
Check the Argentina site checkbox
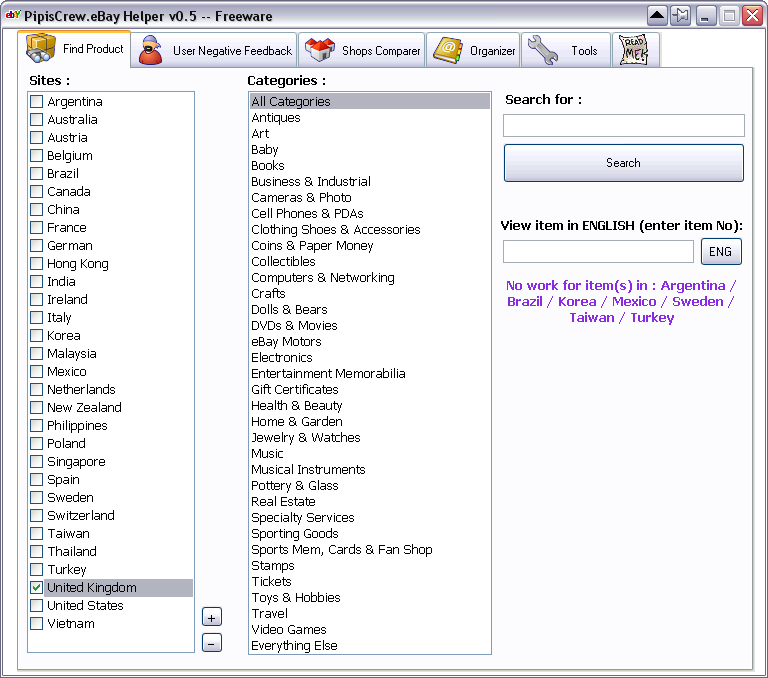(x=36, y=101)
